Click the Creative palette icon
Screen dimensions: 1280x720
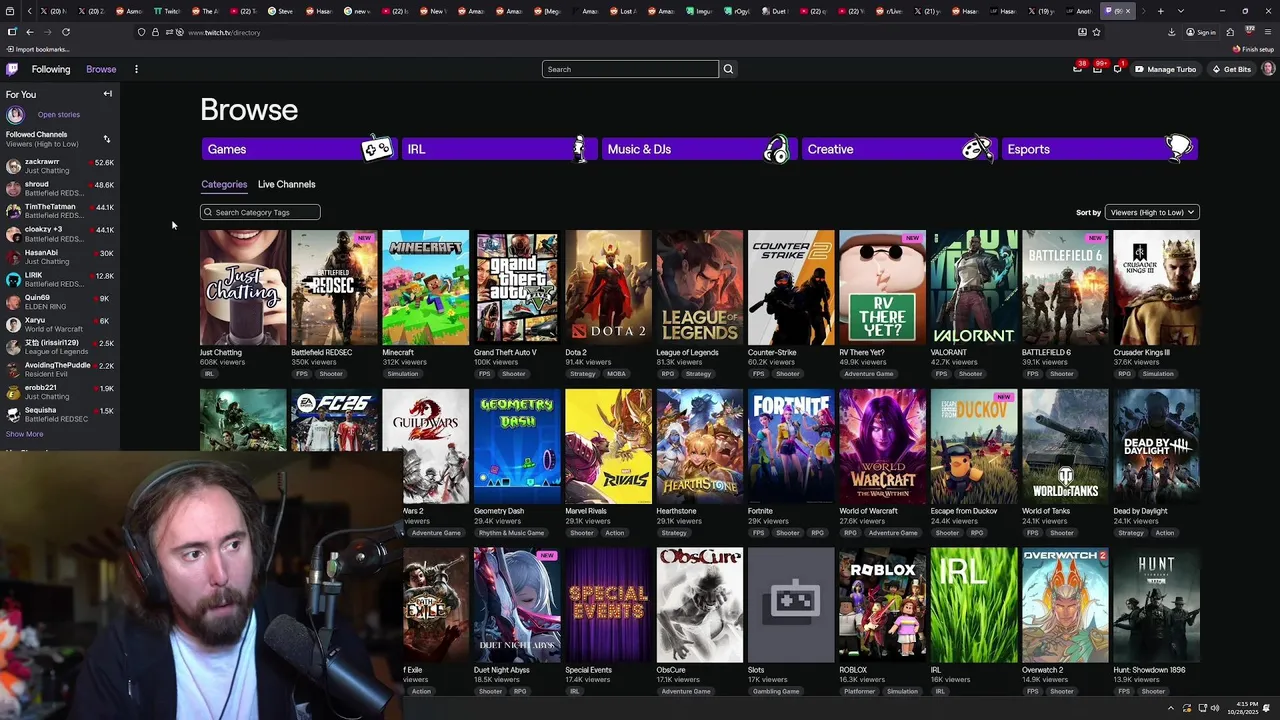pos(977,149)
